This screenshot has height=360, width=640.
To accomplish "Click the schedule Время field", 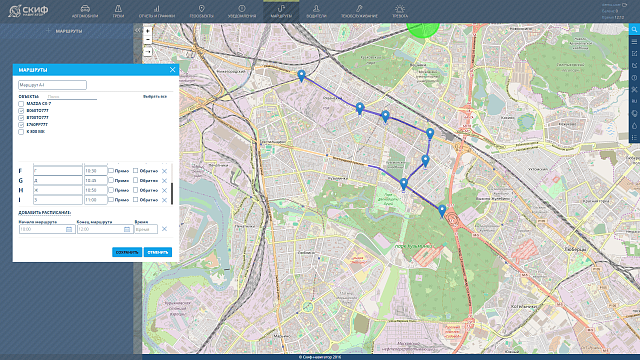I will pos(146,229).
